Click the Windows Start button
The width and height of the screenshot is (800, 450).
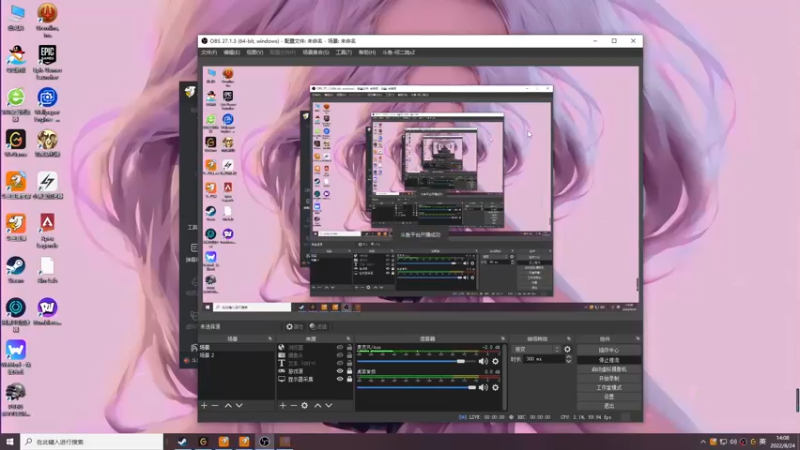[10, 442]
